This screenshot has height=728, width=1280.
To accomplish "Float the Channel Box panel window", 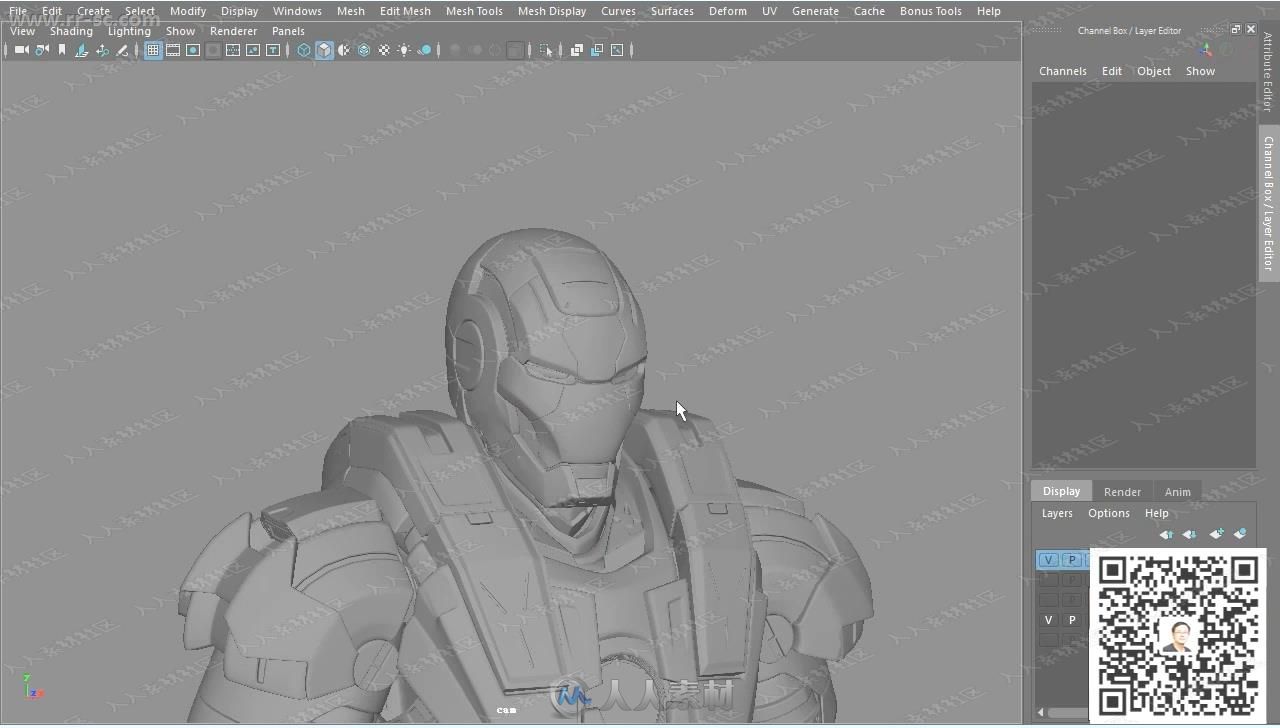I will [x=1235, y=30].
